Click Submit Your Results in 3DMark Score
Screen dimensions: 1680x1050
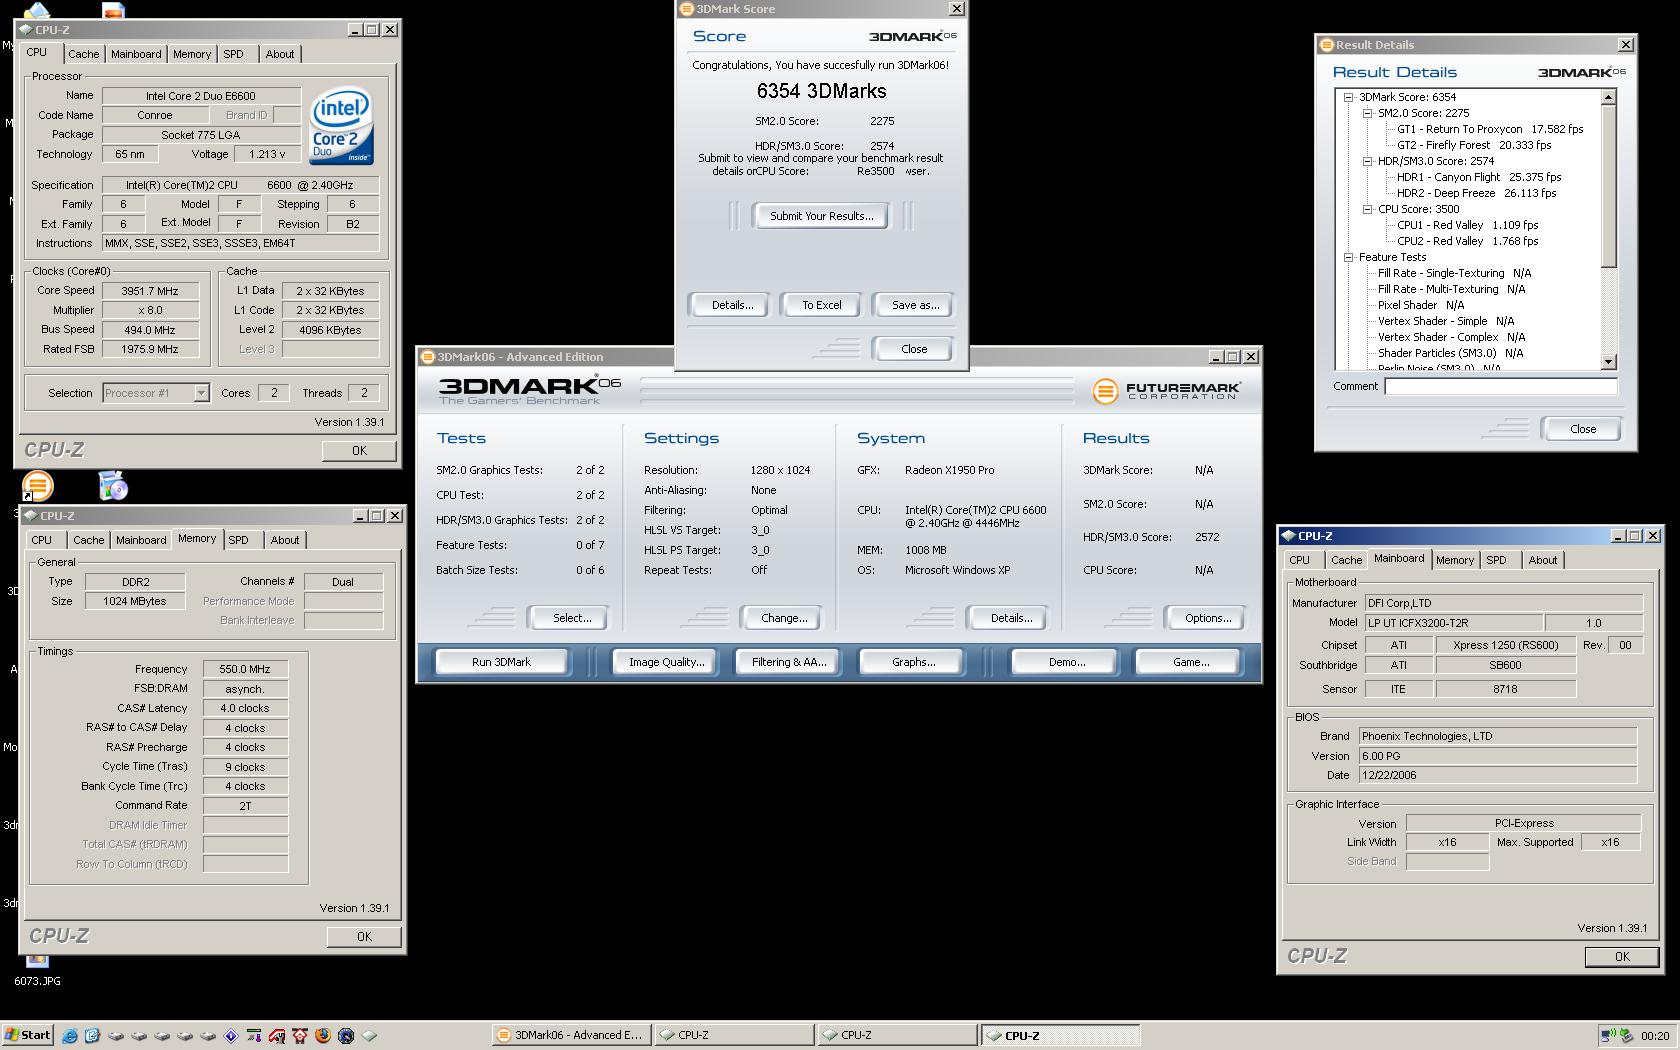(821, 216)
